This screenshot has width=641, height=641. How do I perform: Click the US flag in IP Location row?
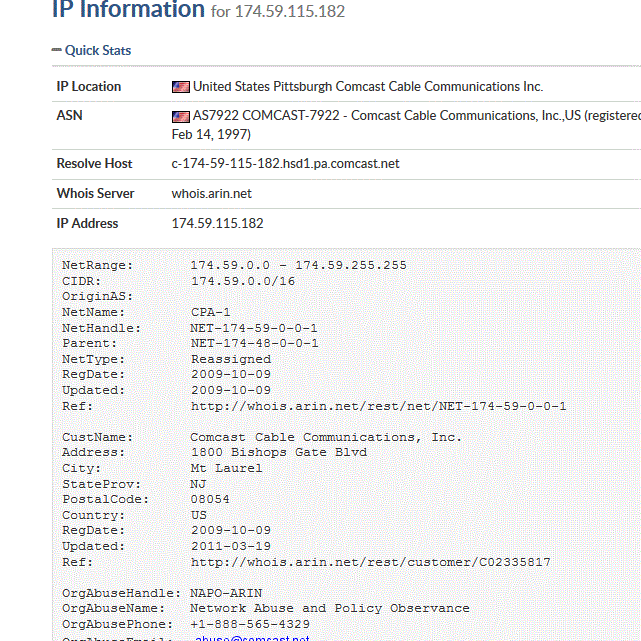coord(181,87)
